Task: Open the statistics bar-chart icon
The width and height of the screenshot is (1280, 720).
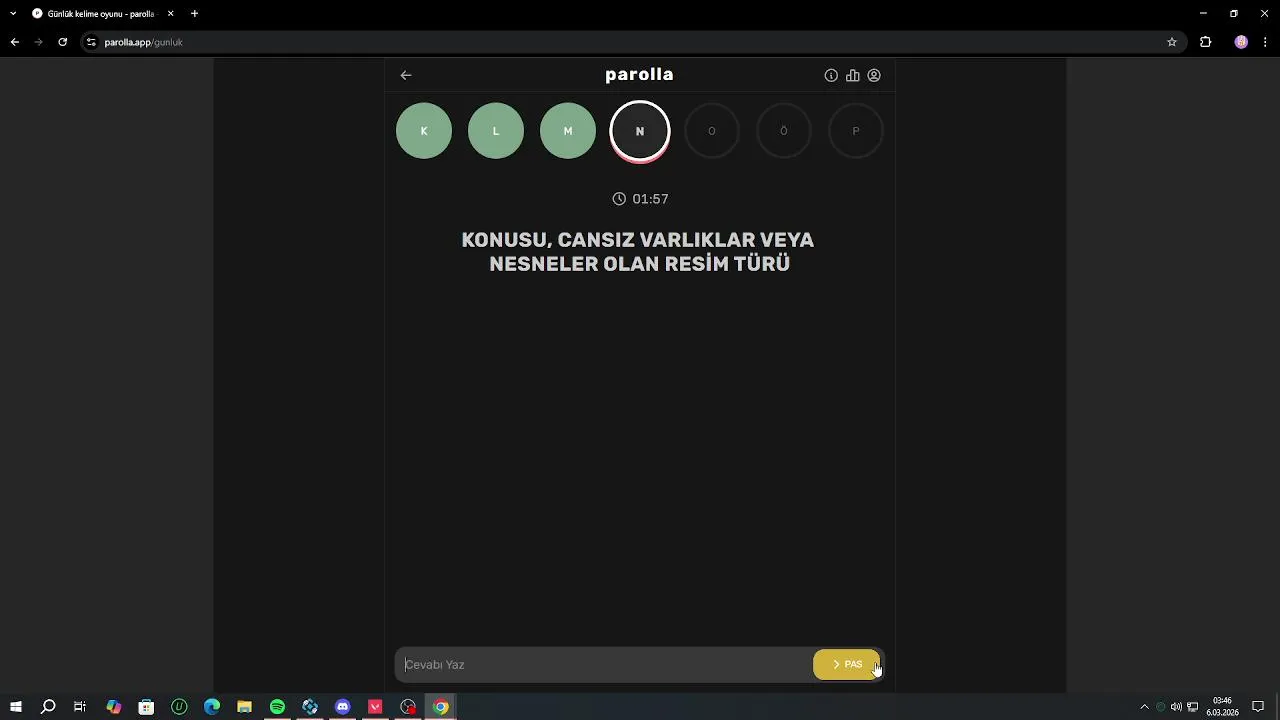Action: pos(853,75)
